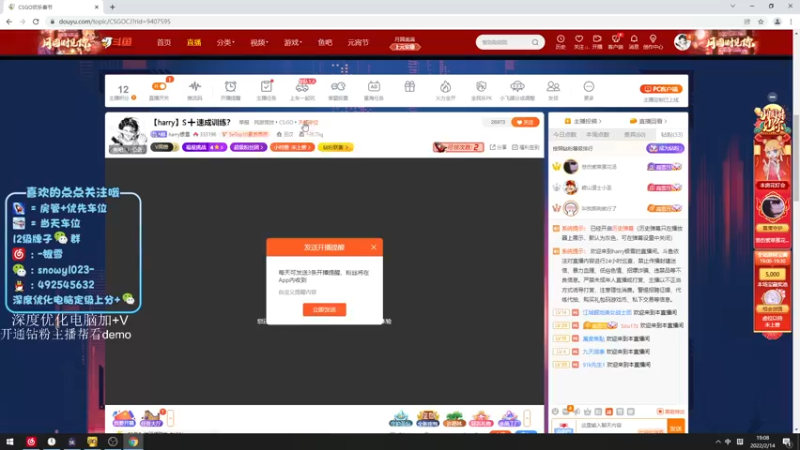Open the 福星挑战 purple badge
800x450 pixels.
pos(204,147)
